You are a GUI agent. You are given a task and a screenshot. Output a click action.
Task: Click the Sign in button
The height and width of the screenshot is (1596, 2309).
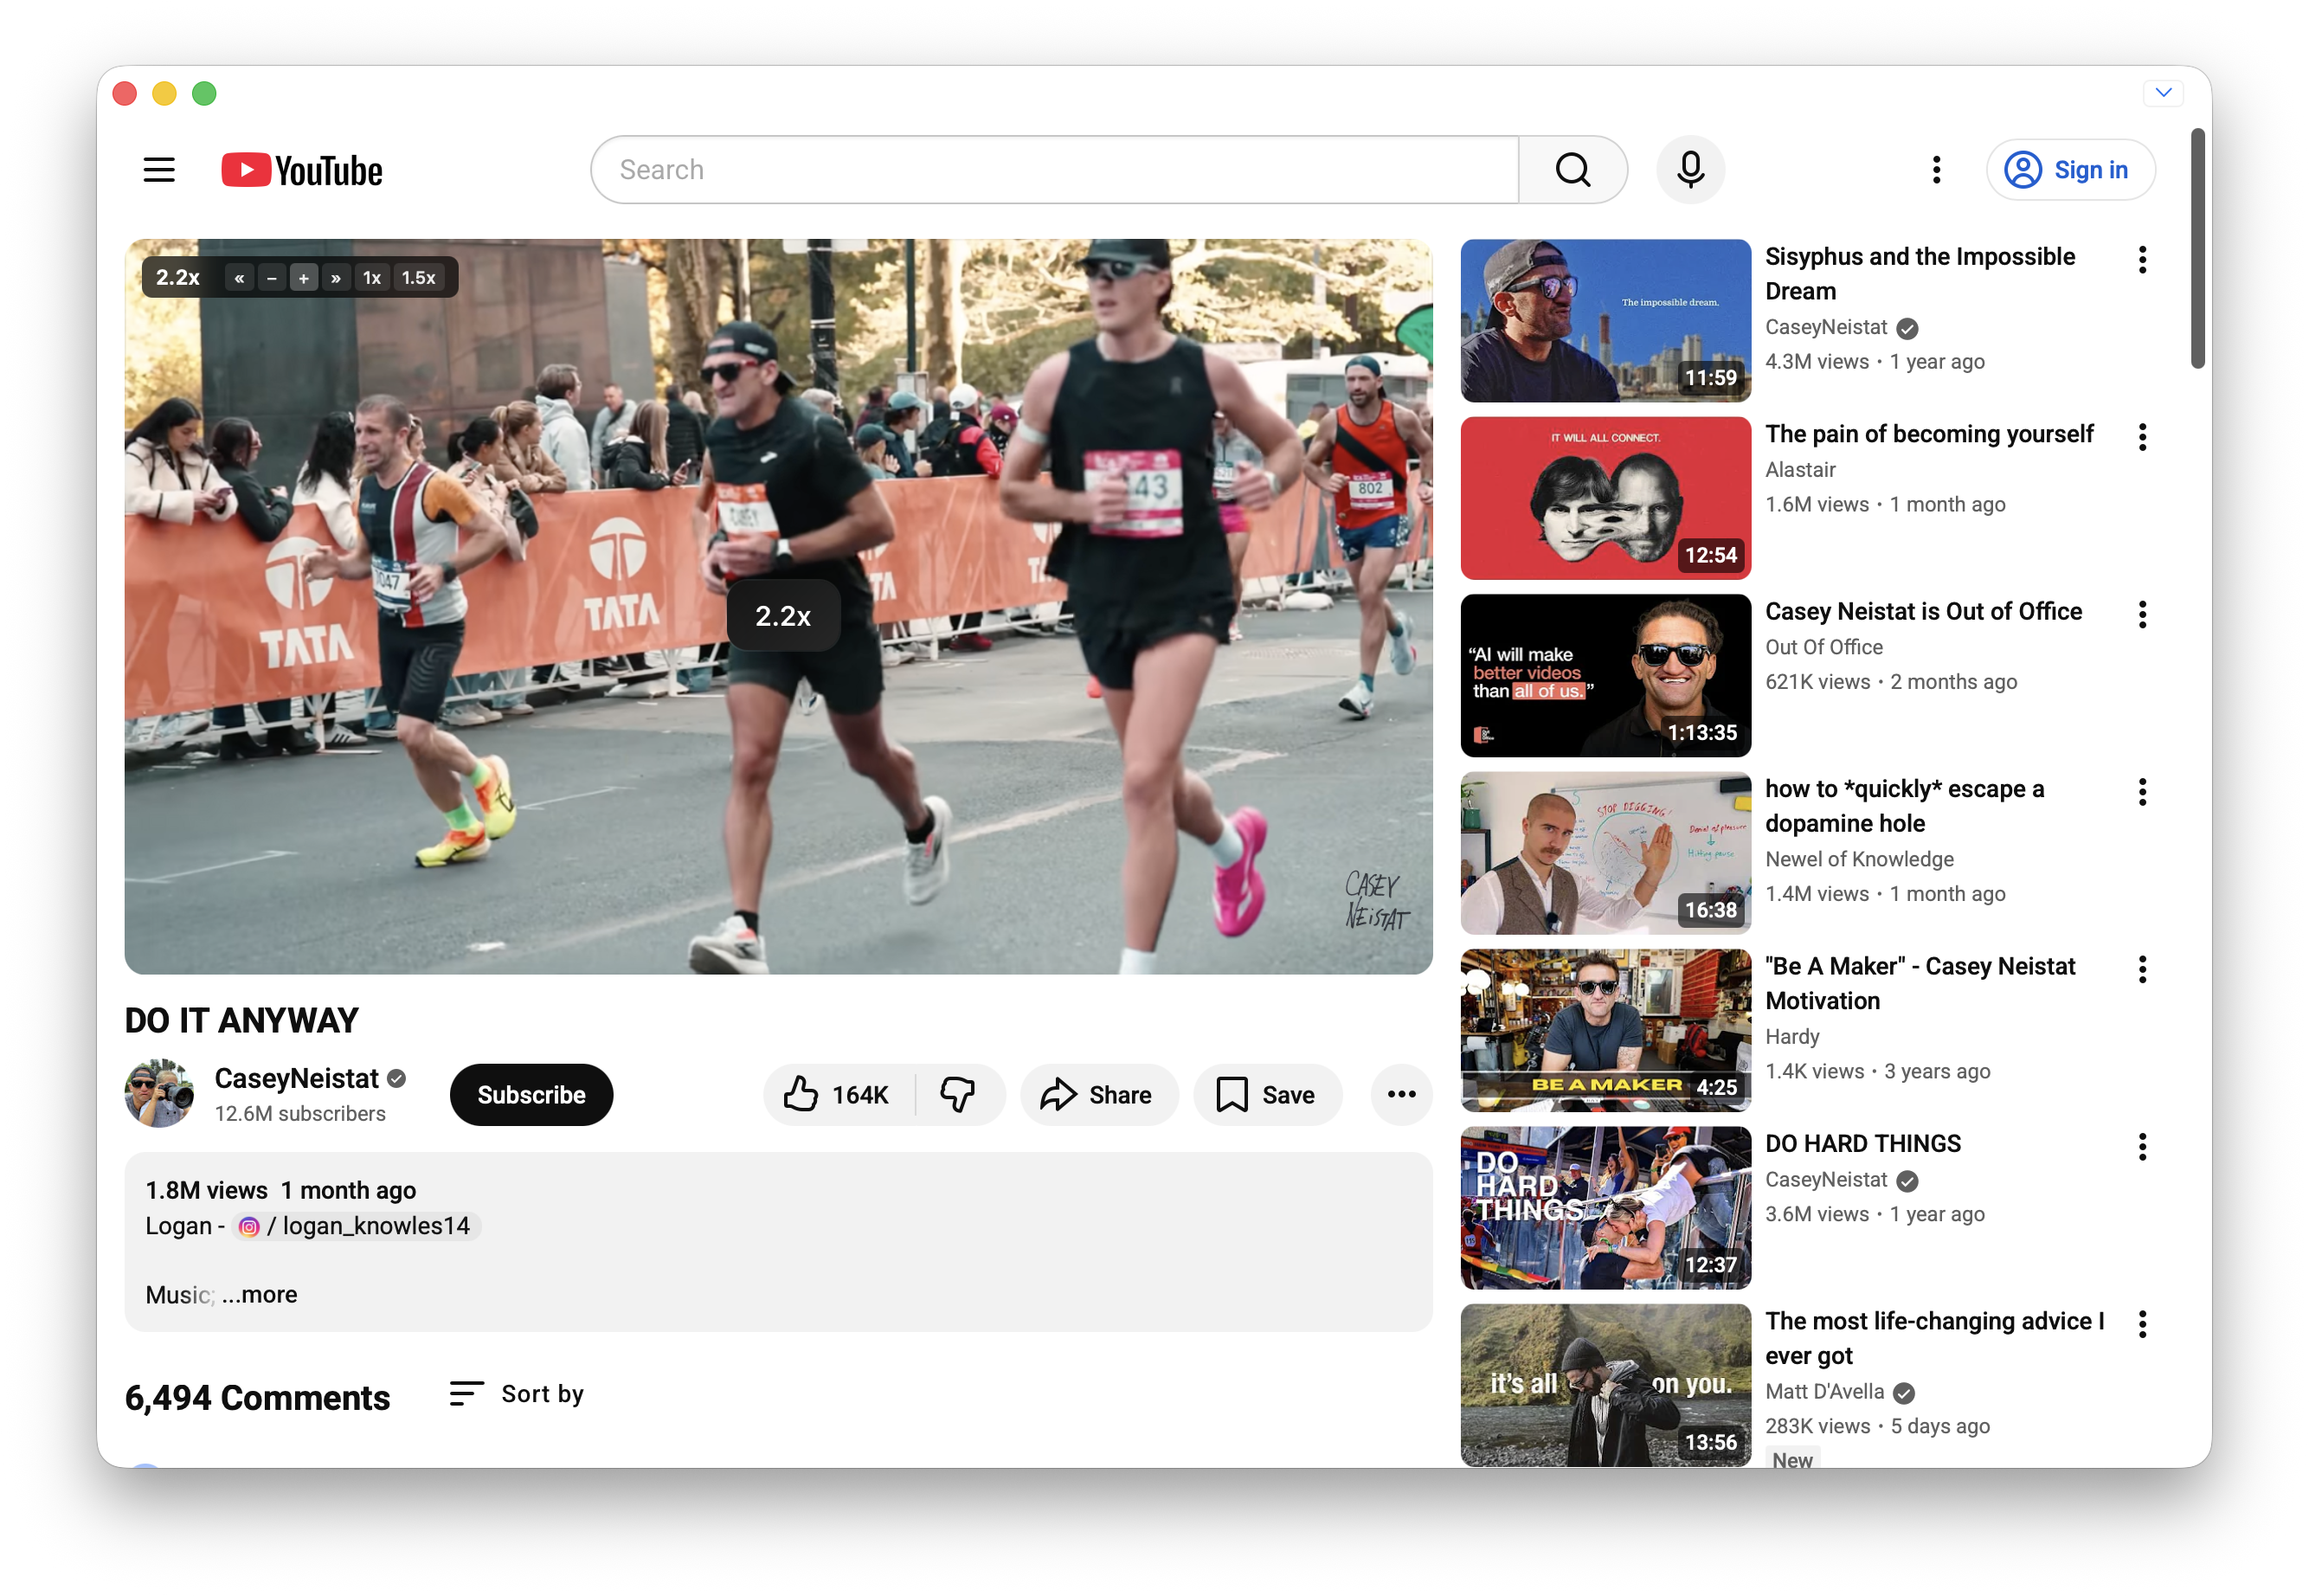(2070, 170)
